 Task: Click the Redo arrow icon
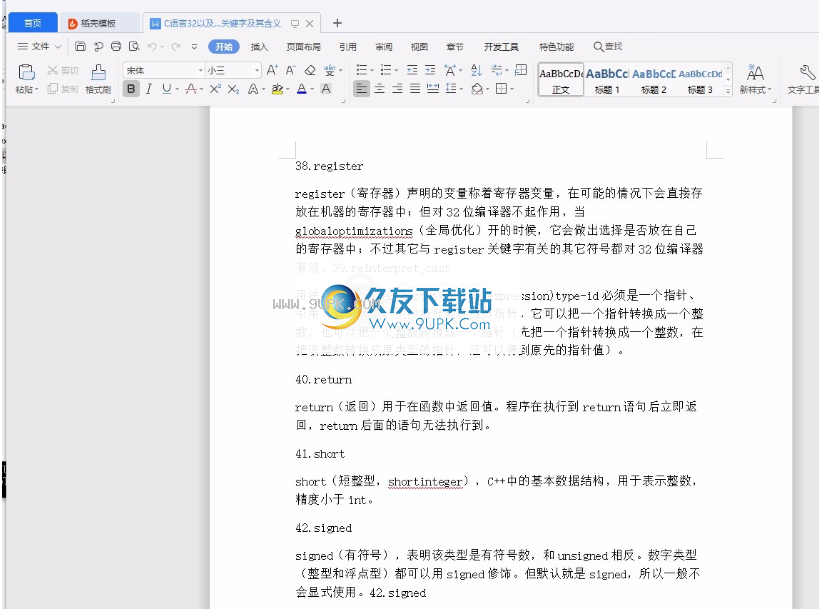coord(176,46)
